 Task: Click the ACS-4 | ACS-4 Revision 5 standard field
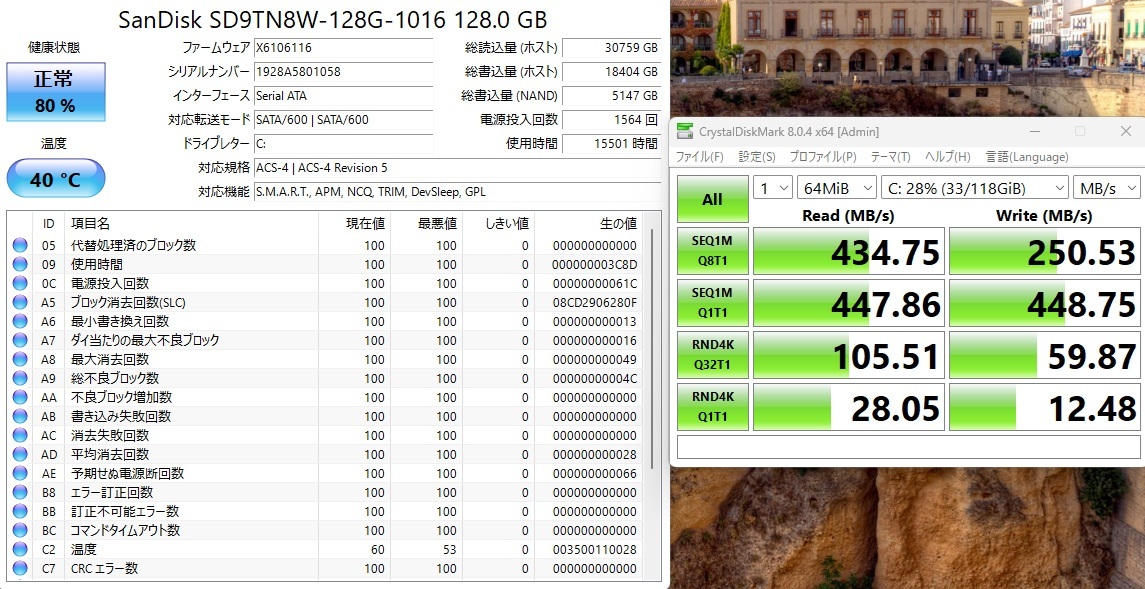(457, 168)
